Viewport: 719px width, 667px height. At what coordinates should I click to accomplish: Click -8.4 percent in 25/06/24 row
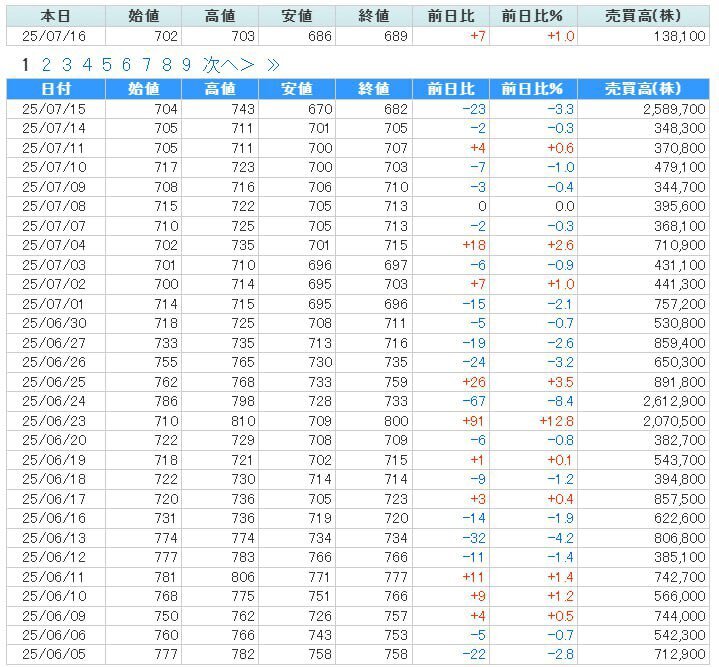tap(560, 401)
